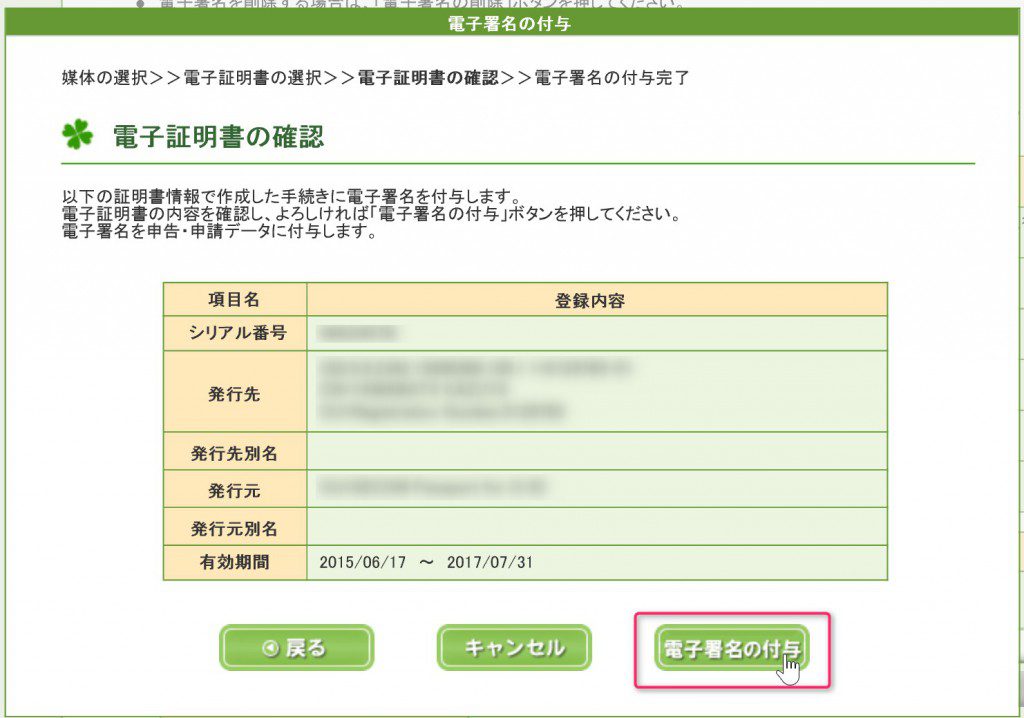
Task: Click the validity dates 2015/06/17 ～ 2017/07/31
Action: 426,563
